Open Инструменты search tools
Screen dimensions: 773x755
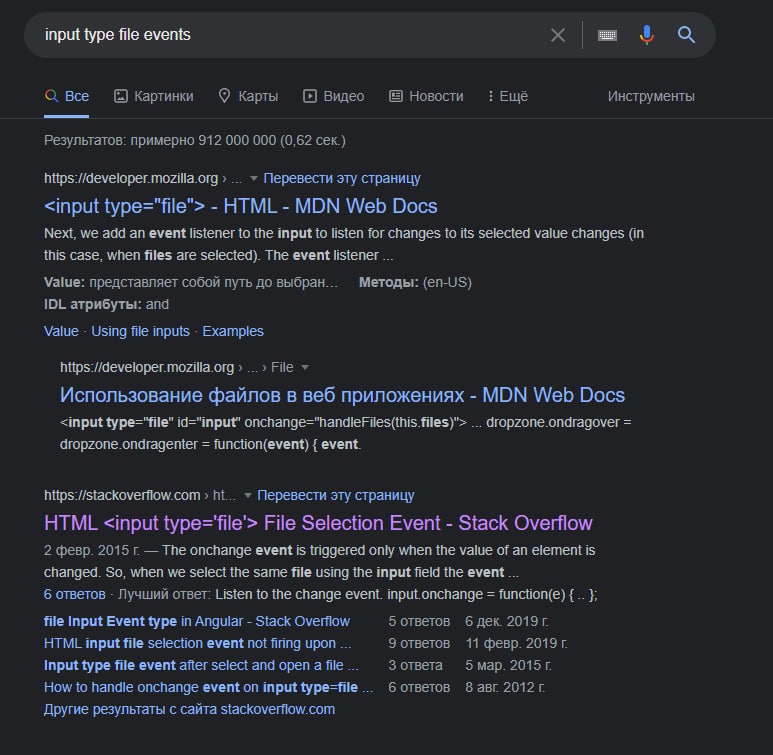pyautogui.click(x=651, y=96)
